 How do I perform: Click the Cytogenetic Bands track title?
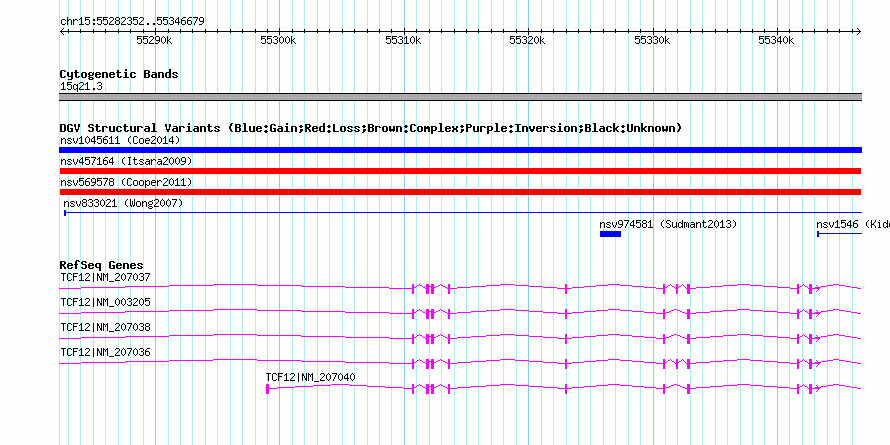(119, 74)
